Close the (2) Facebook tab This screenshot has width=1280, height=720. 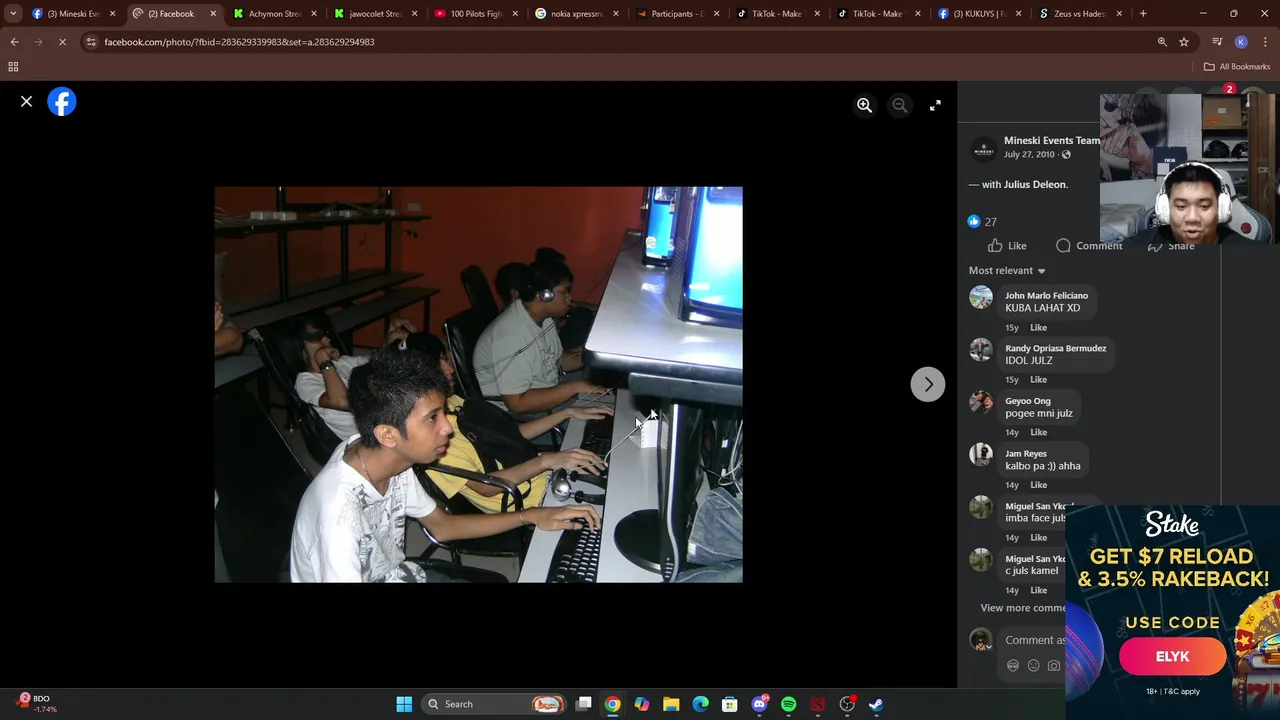point(213,14)
